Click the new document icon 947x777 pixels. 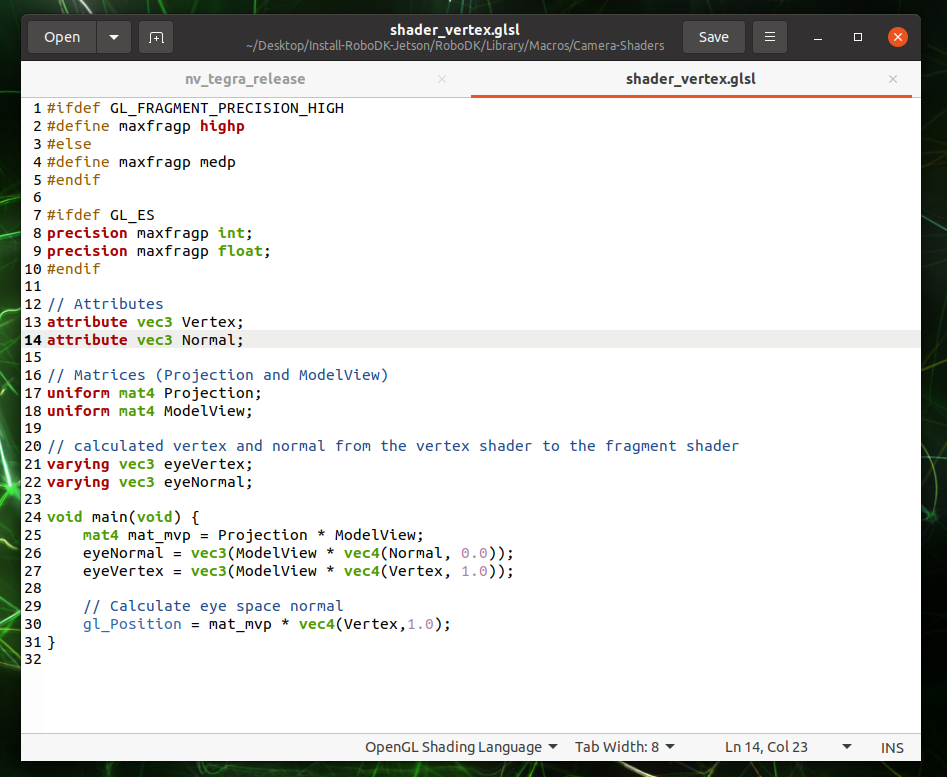click(156, 37)
